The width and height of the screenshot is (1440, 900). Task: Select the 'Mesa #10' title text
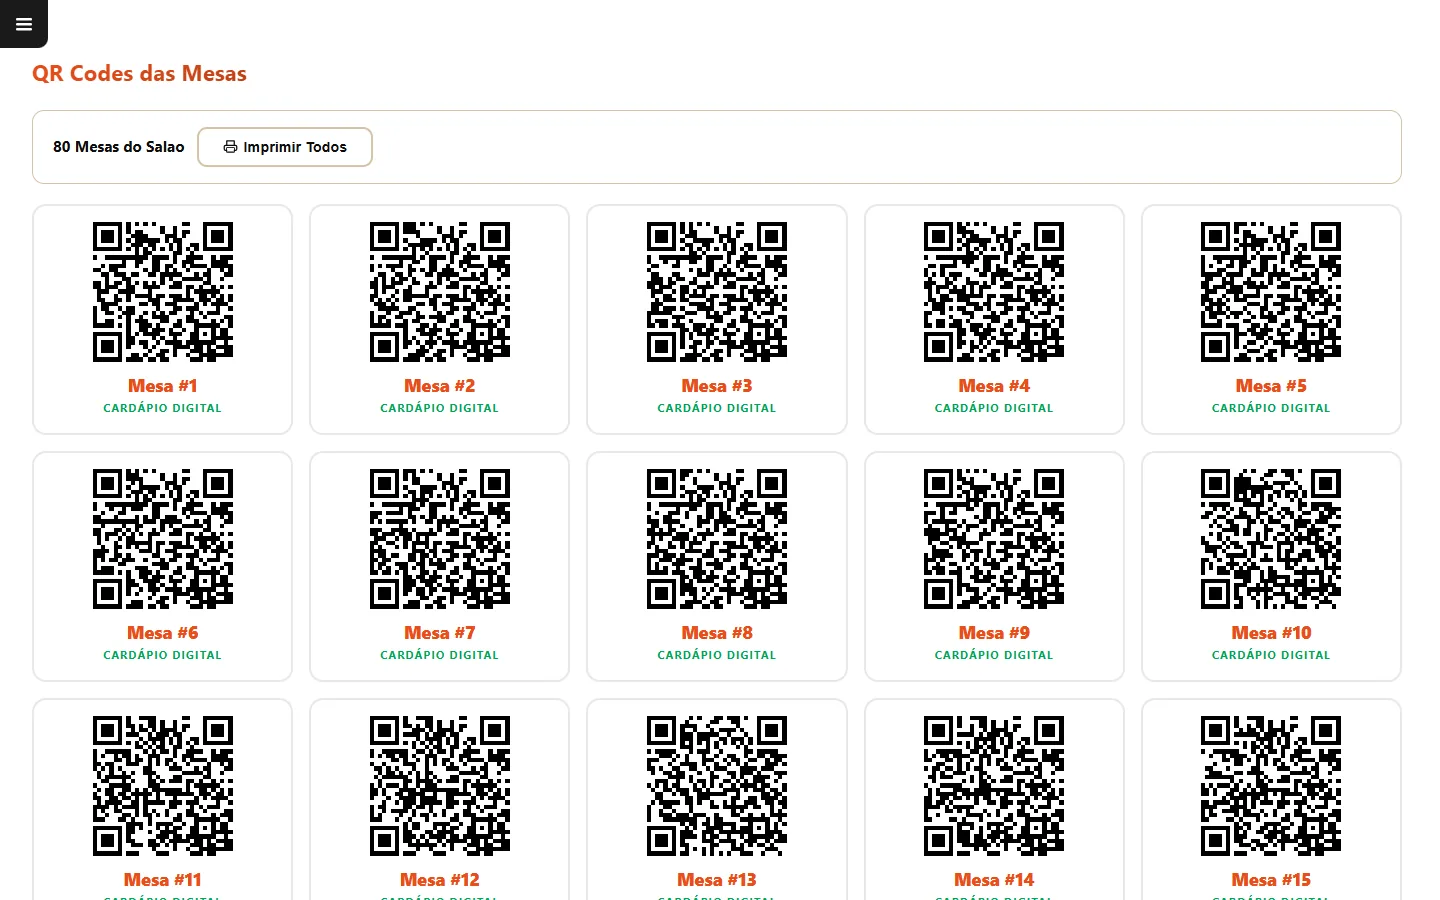1271,633
